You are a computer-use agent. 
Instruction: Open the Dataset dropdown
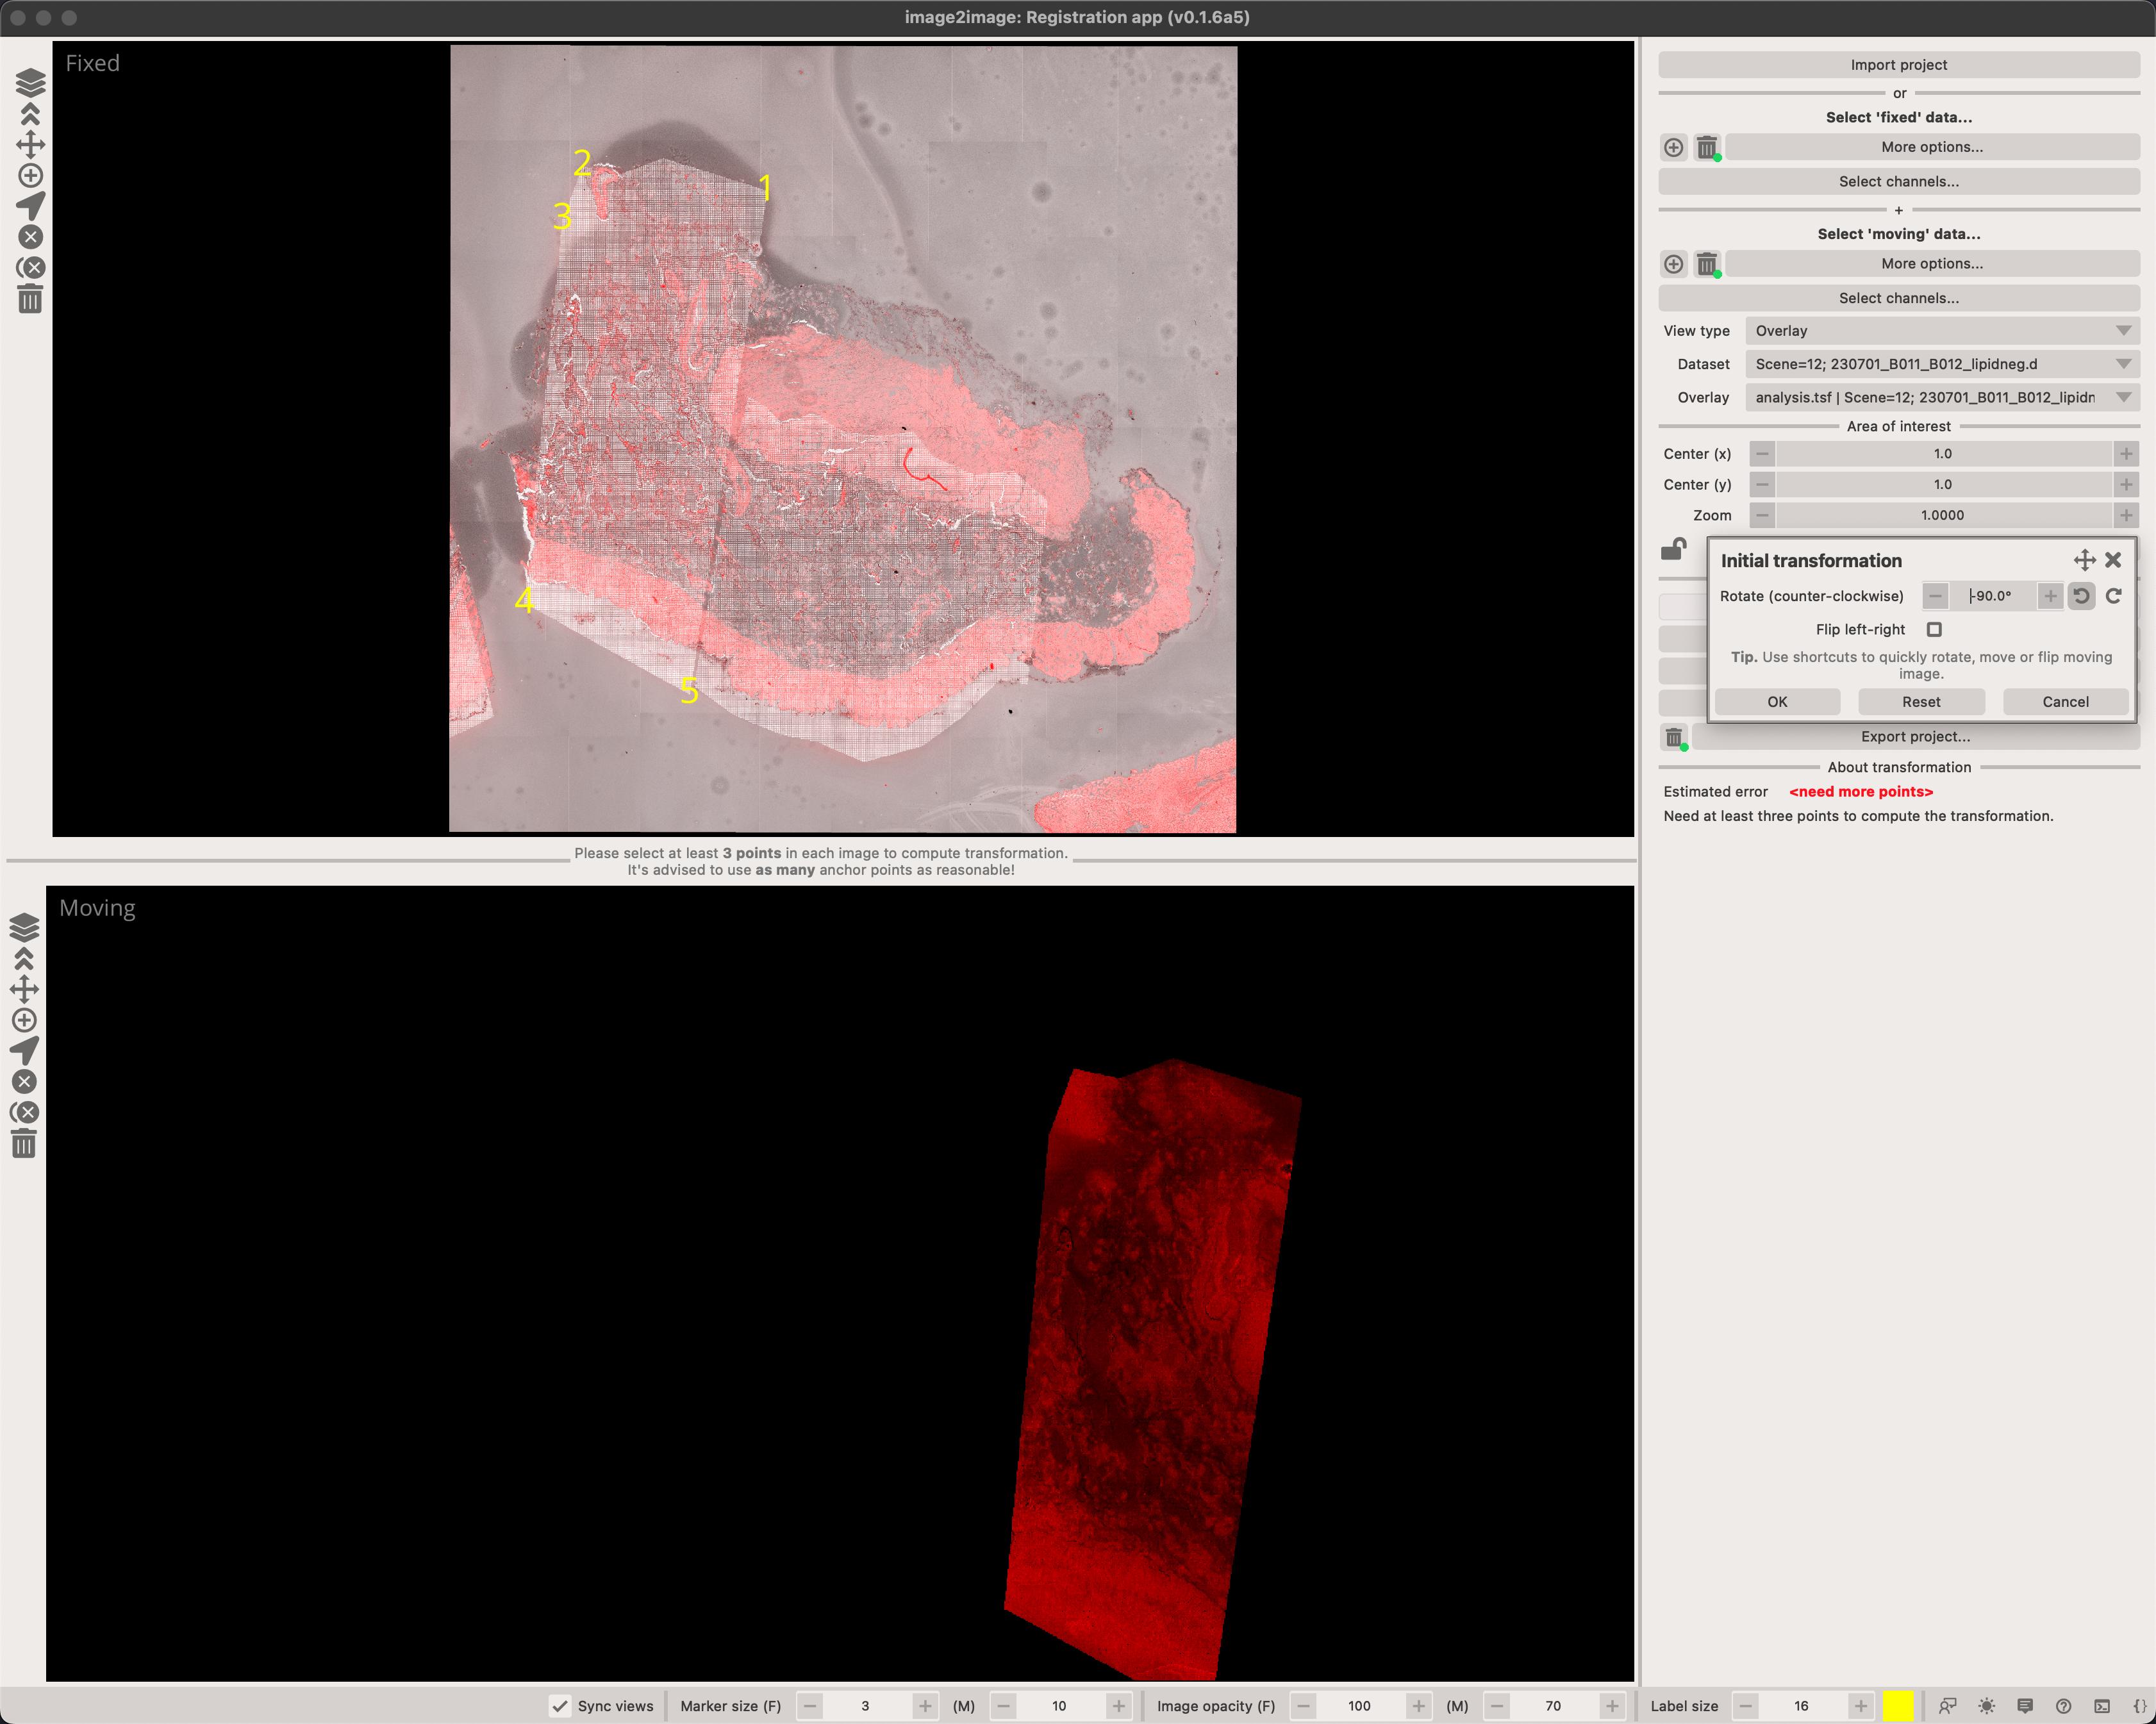(x=1941, y=364)
